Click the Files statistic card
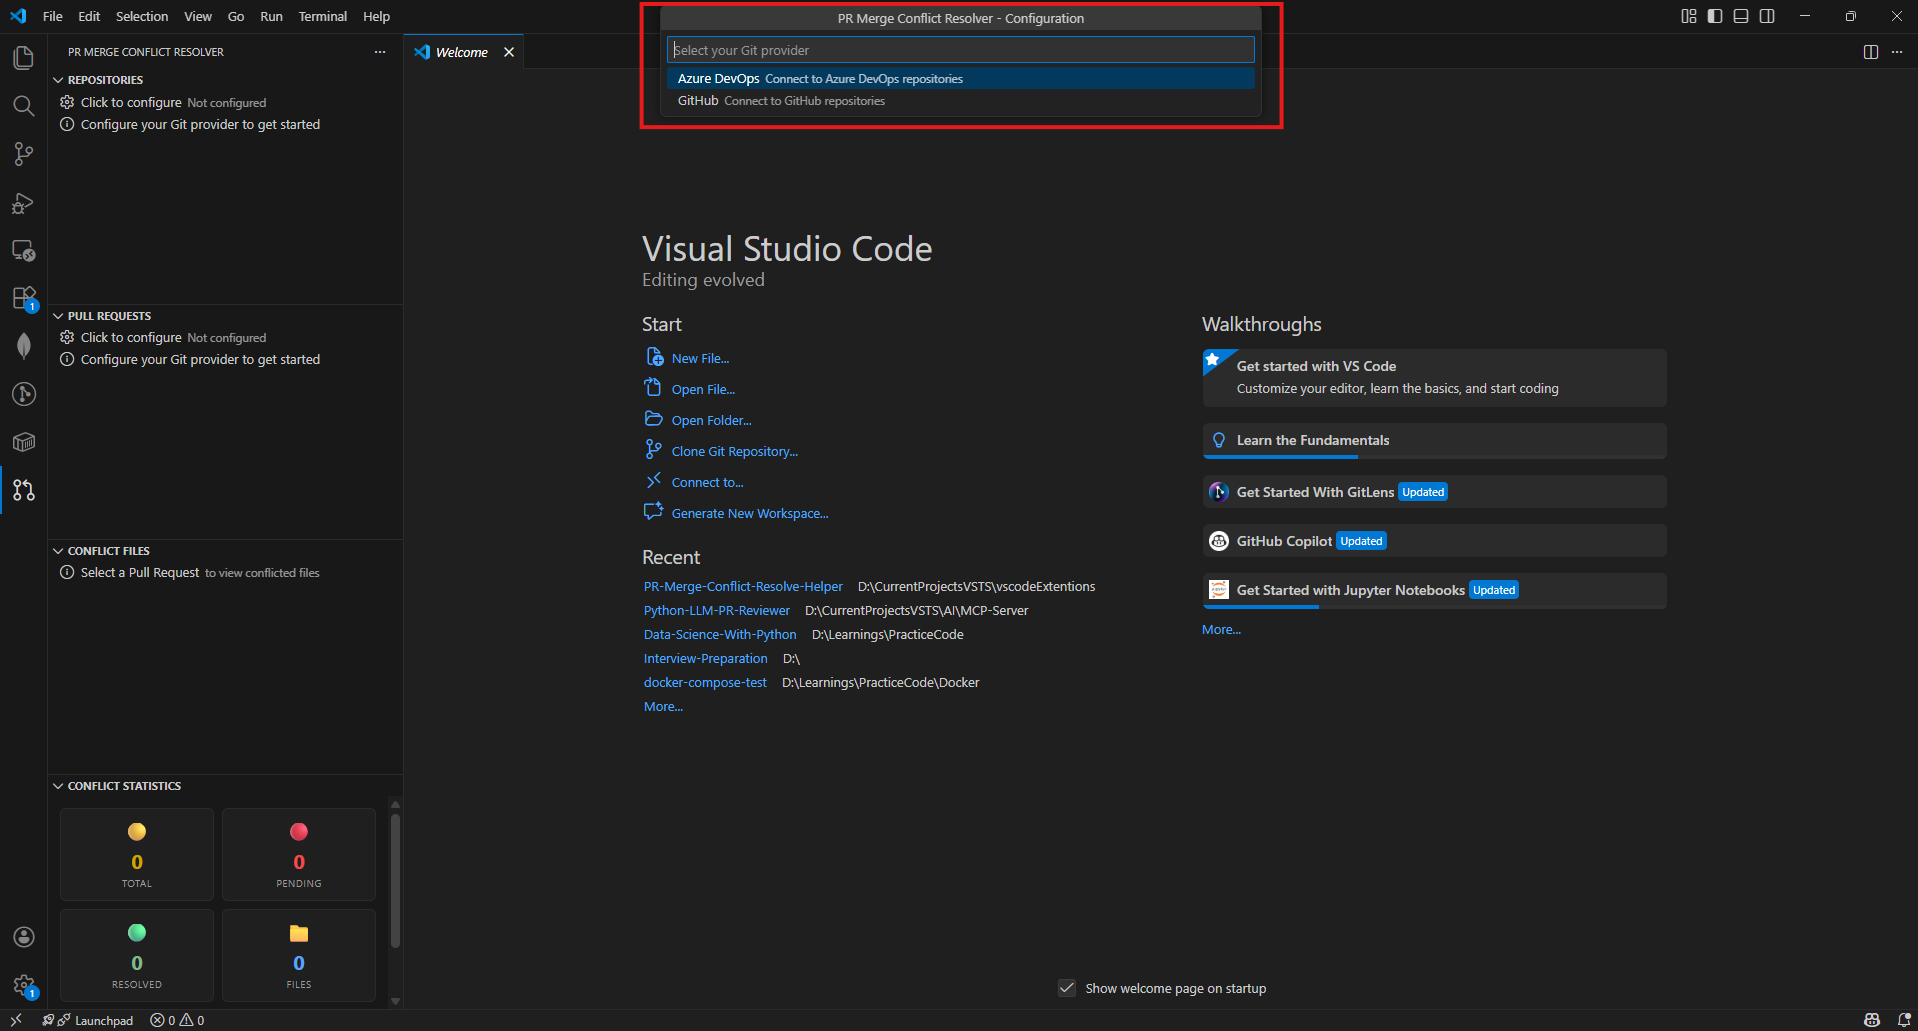This screenshot has height=1031, width=1918. (x=299, y=955)
